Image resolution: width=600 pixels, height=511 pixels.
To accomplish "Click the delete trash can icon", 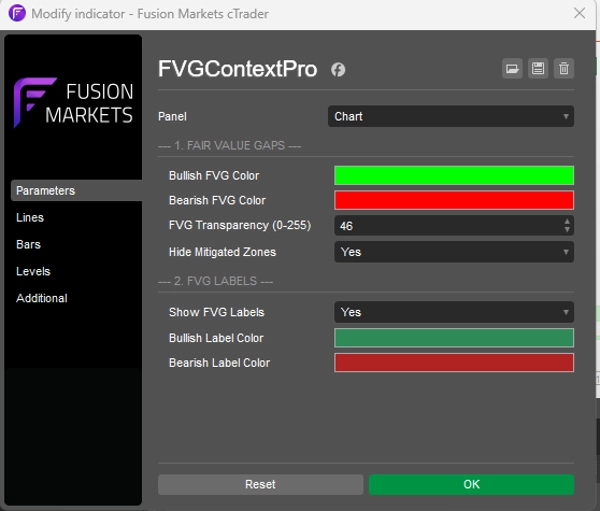I will tap(564, 69).
